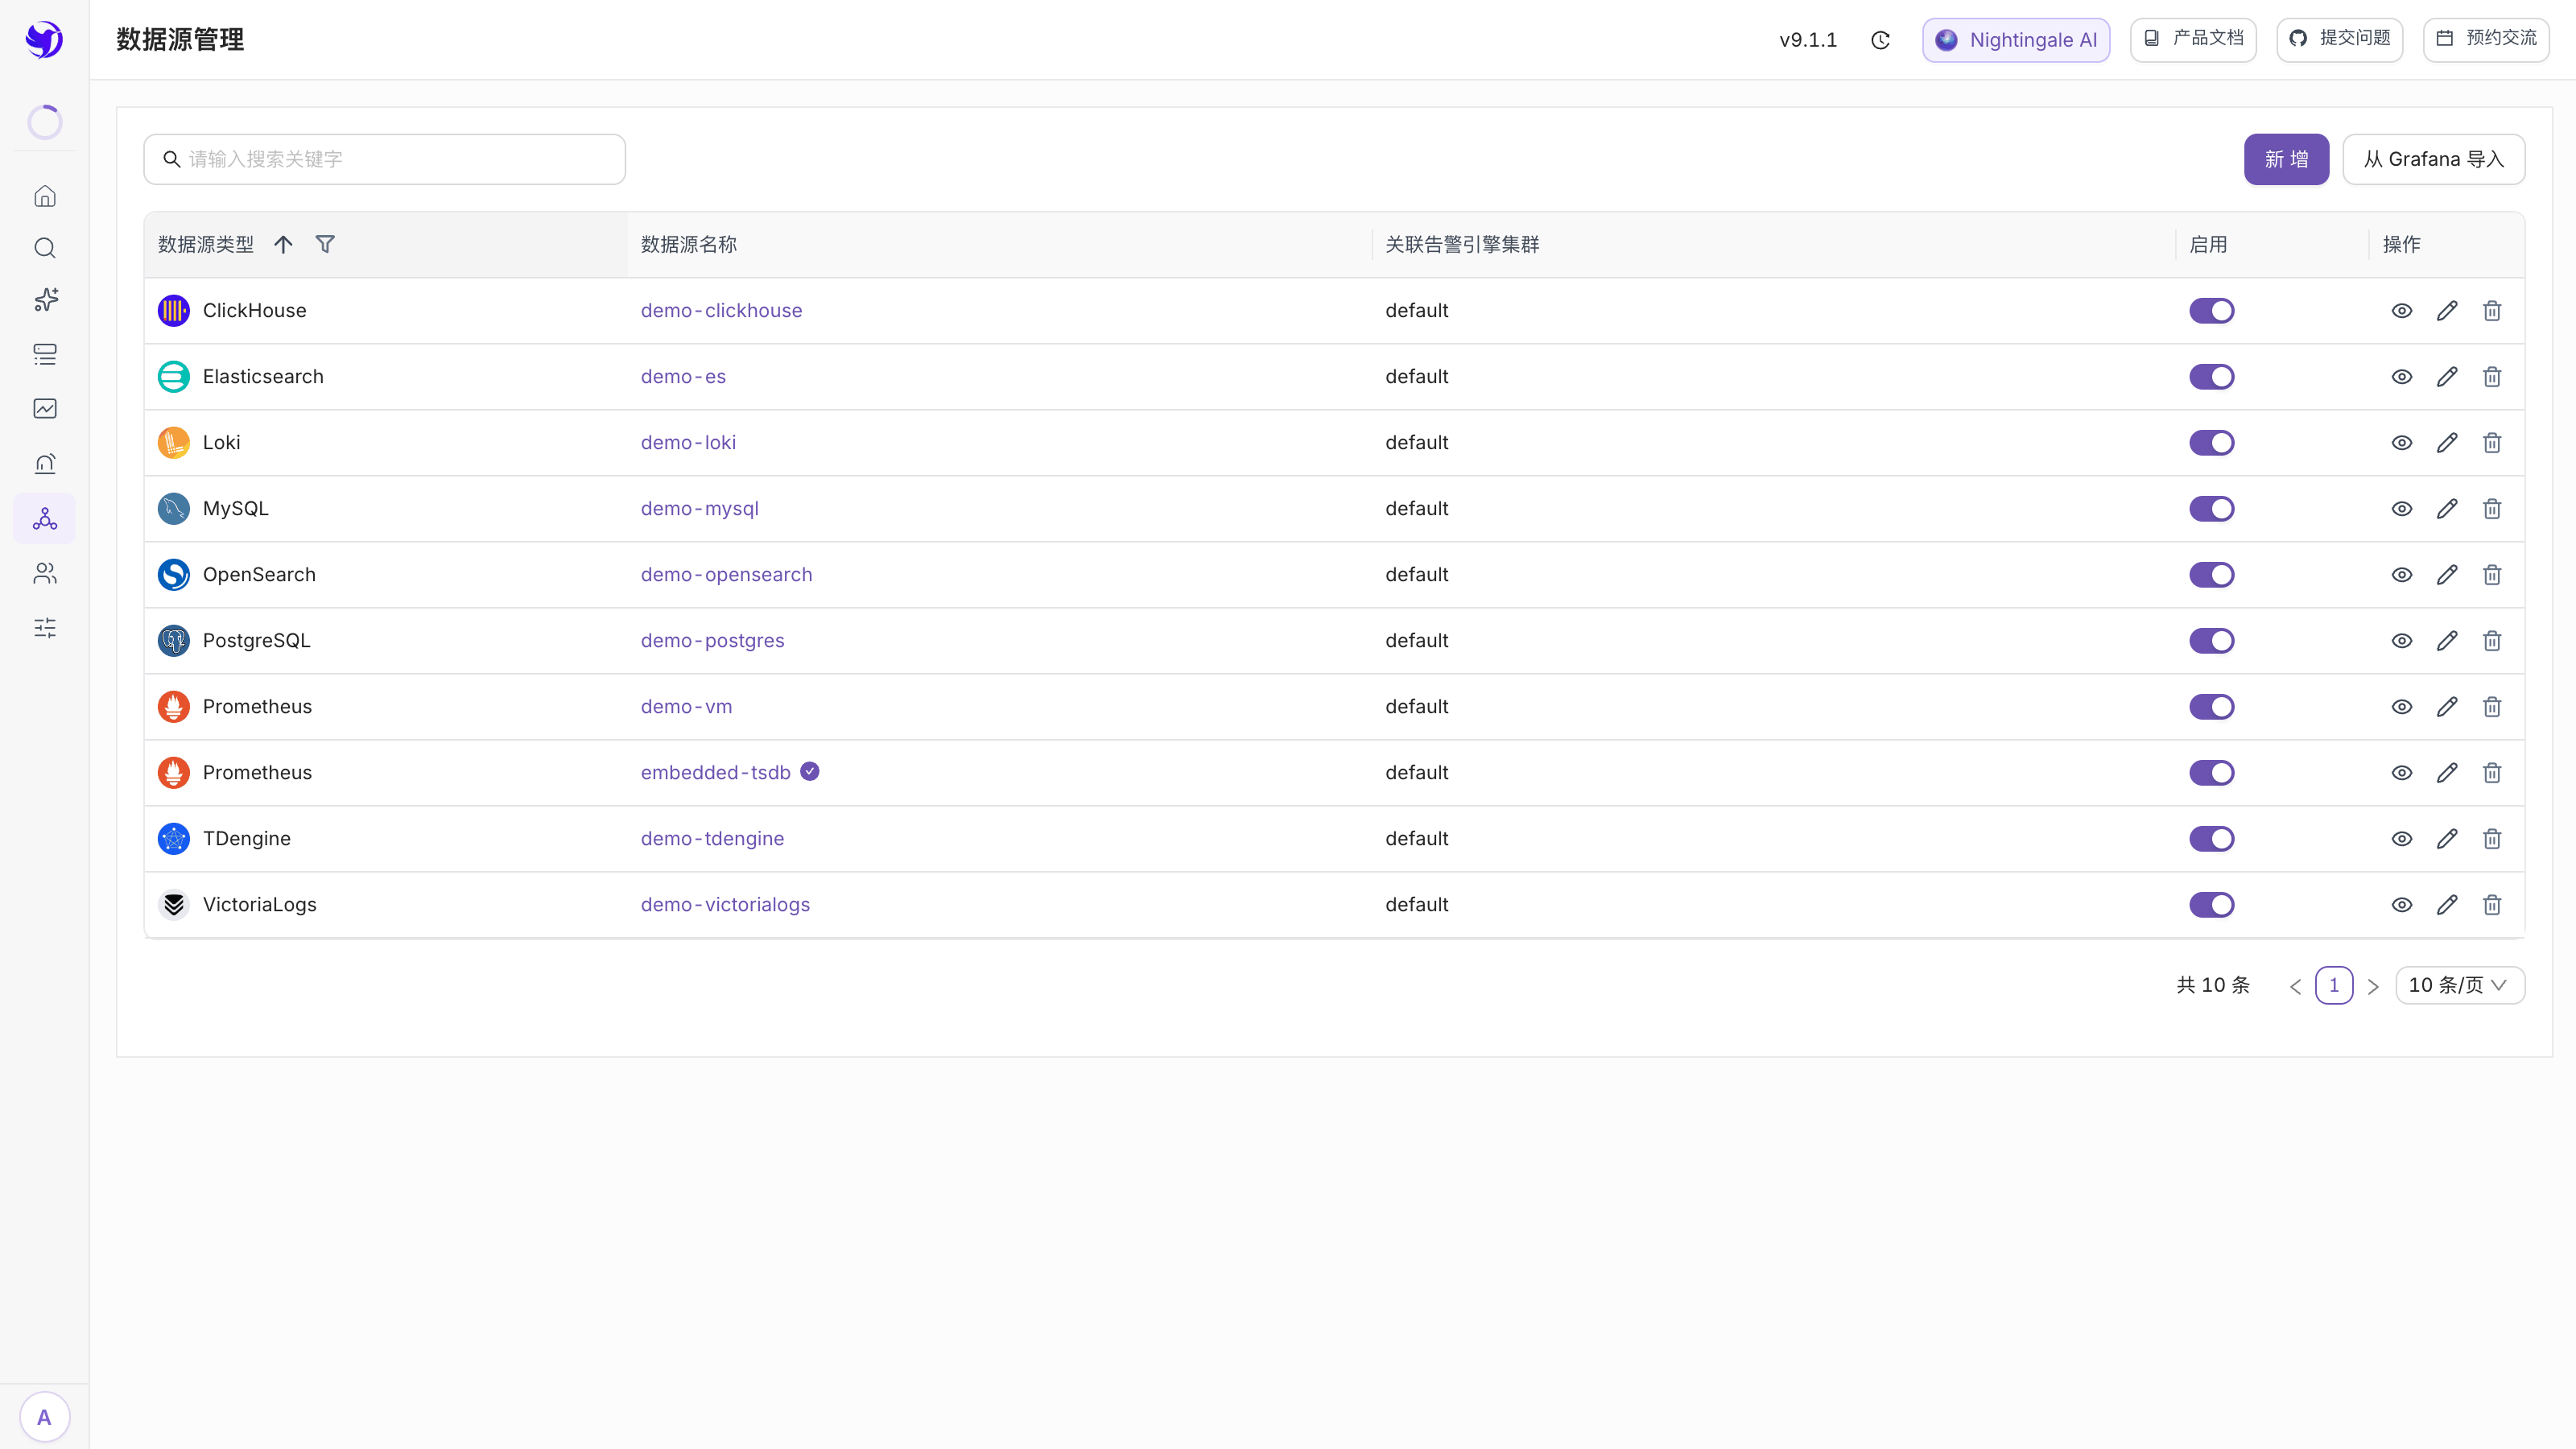Open the server list sidebar icon
This screenshot has width=2576, height=1449.
click(45, 354)
